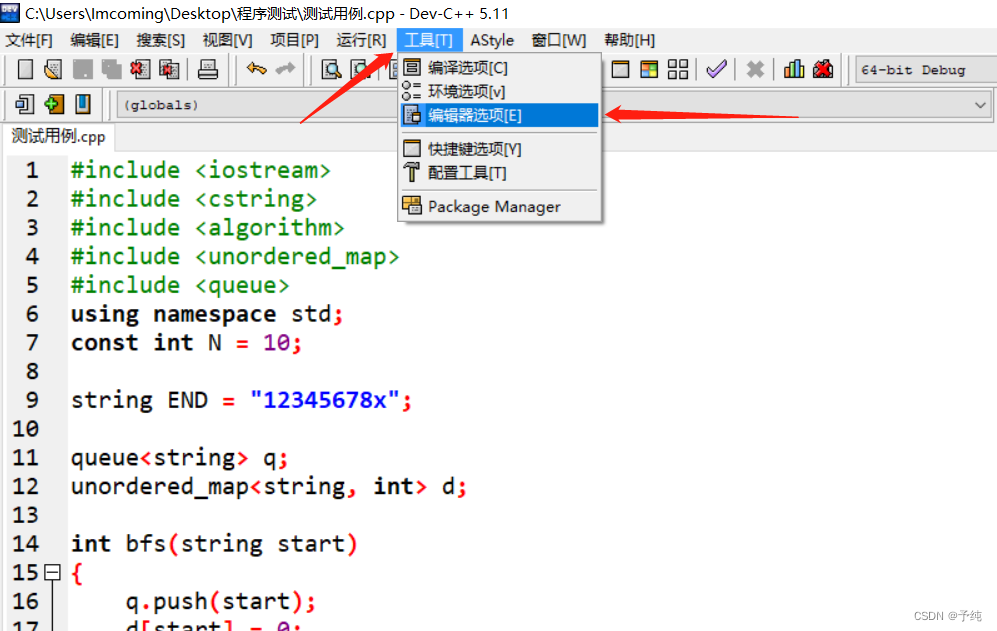
Task: Click the unordered_map<string, int> d; line
Action: (270, 486)
